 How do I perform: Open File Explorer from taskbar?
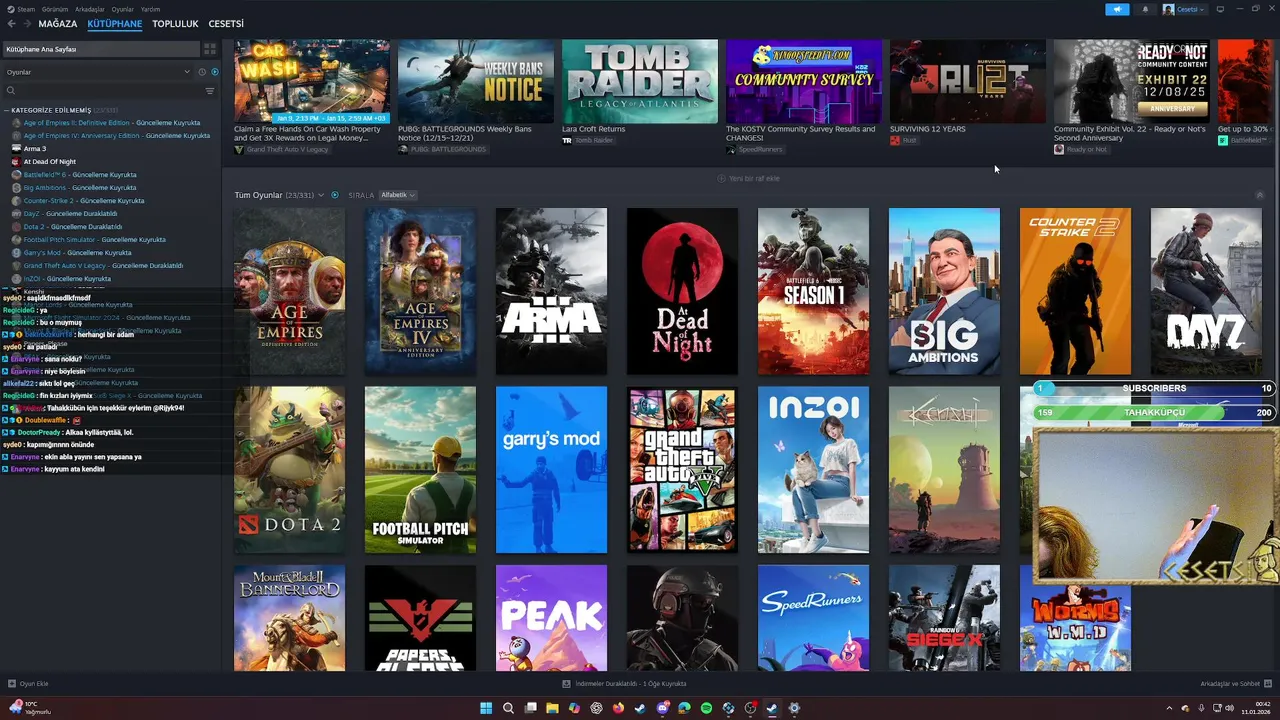pos(552,708)
